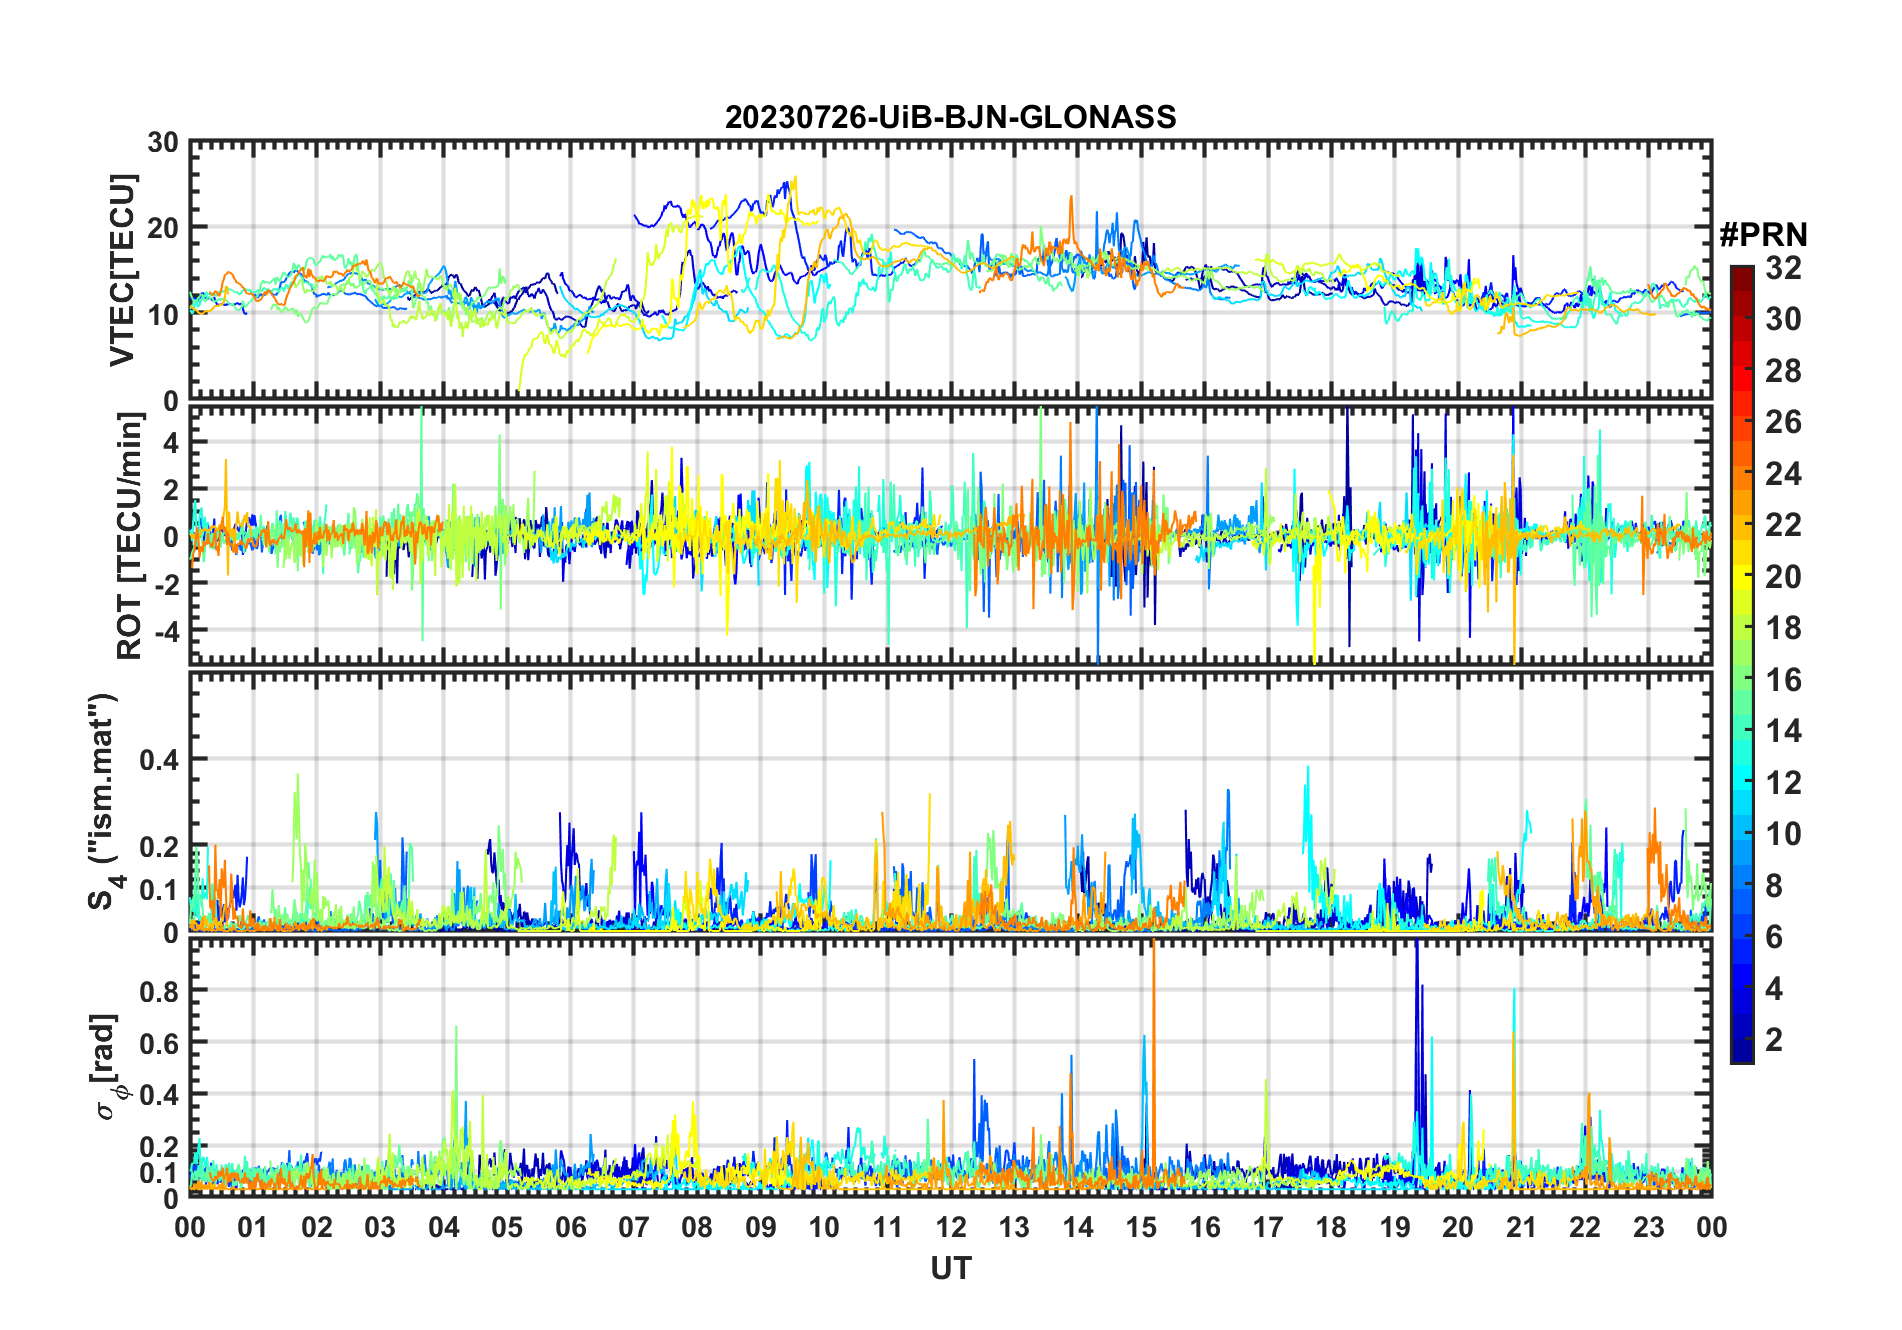Click sigma phi axis tick label 0.8

pos(159,991)
